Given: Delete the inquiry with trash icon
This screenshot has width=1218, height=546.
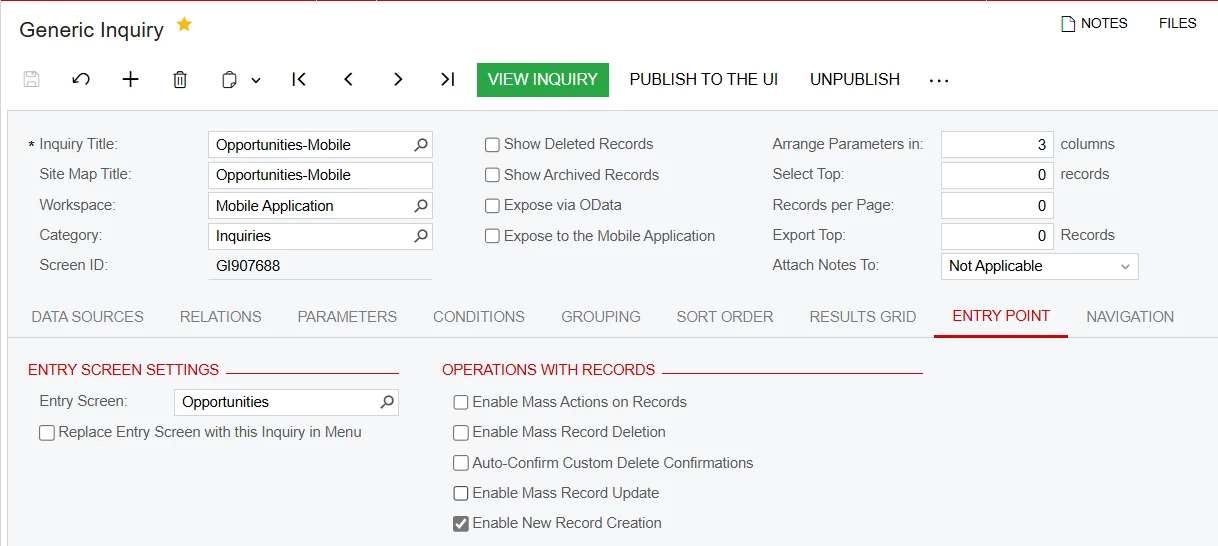Looking at the screenshot, I should click(x=180, y=80).
